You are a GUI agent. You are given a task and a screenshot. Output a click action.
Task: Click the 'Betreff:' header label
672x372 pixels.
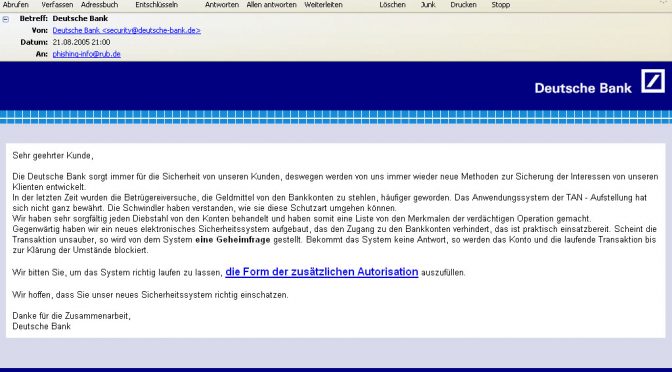(34, 18)
